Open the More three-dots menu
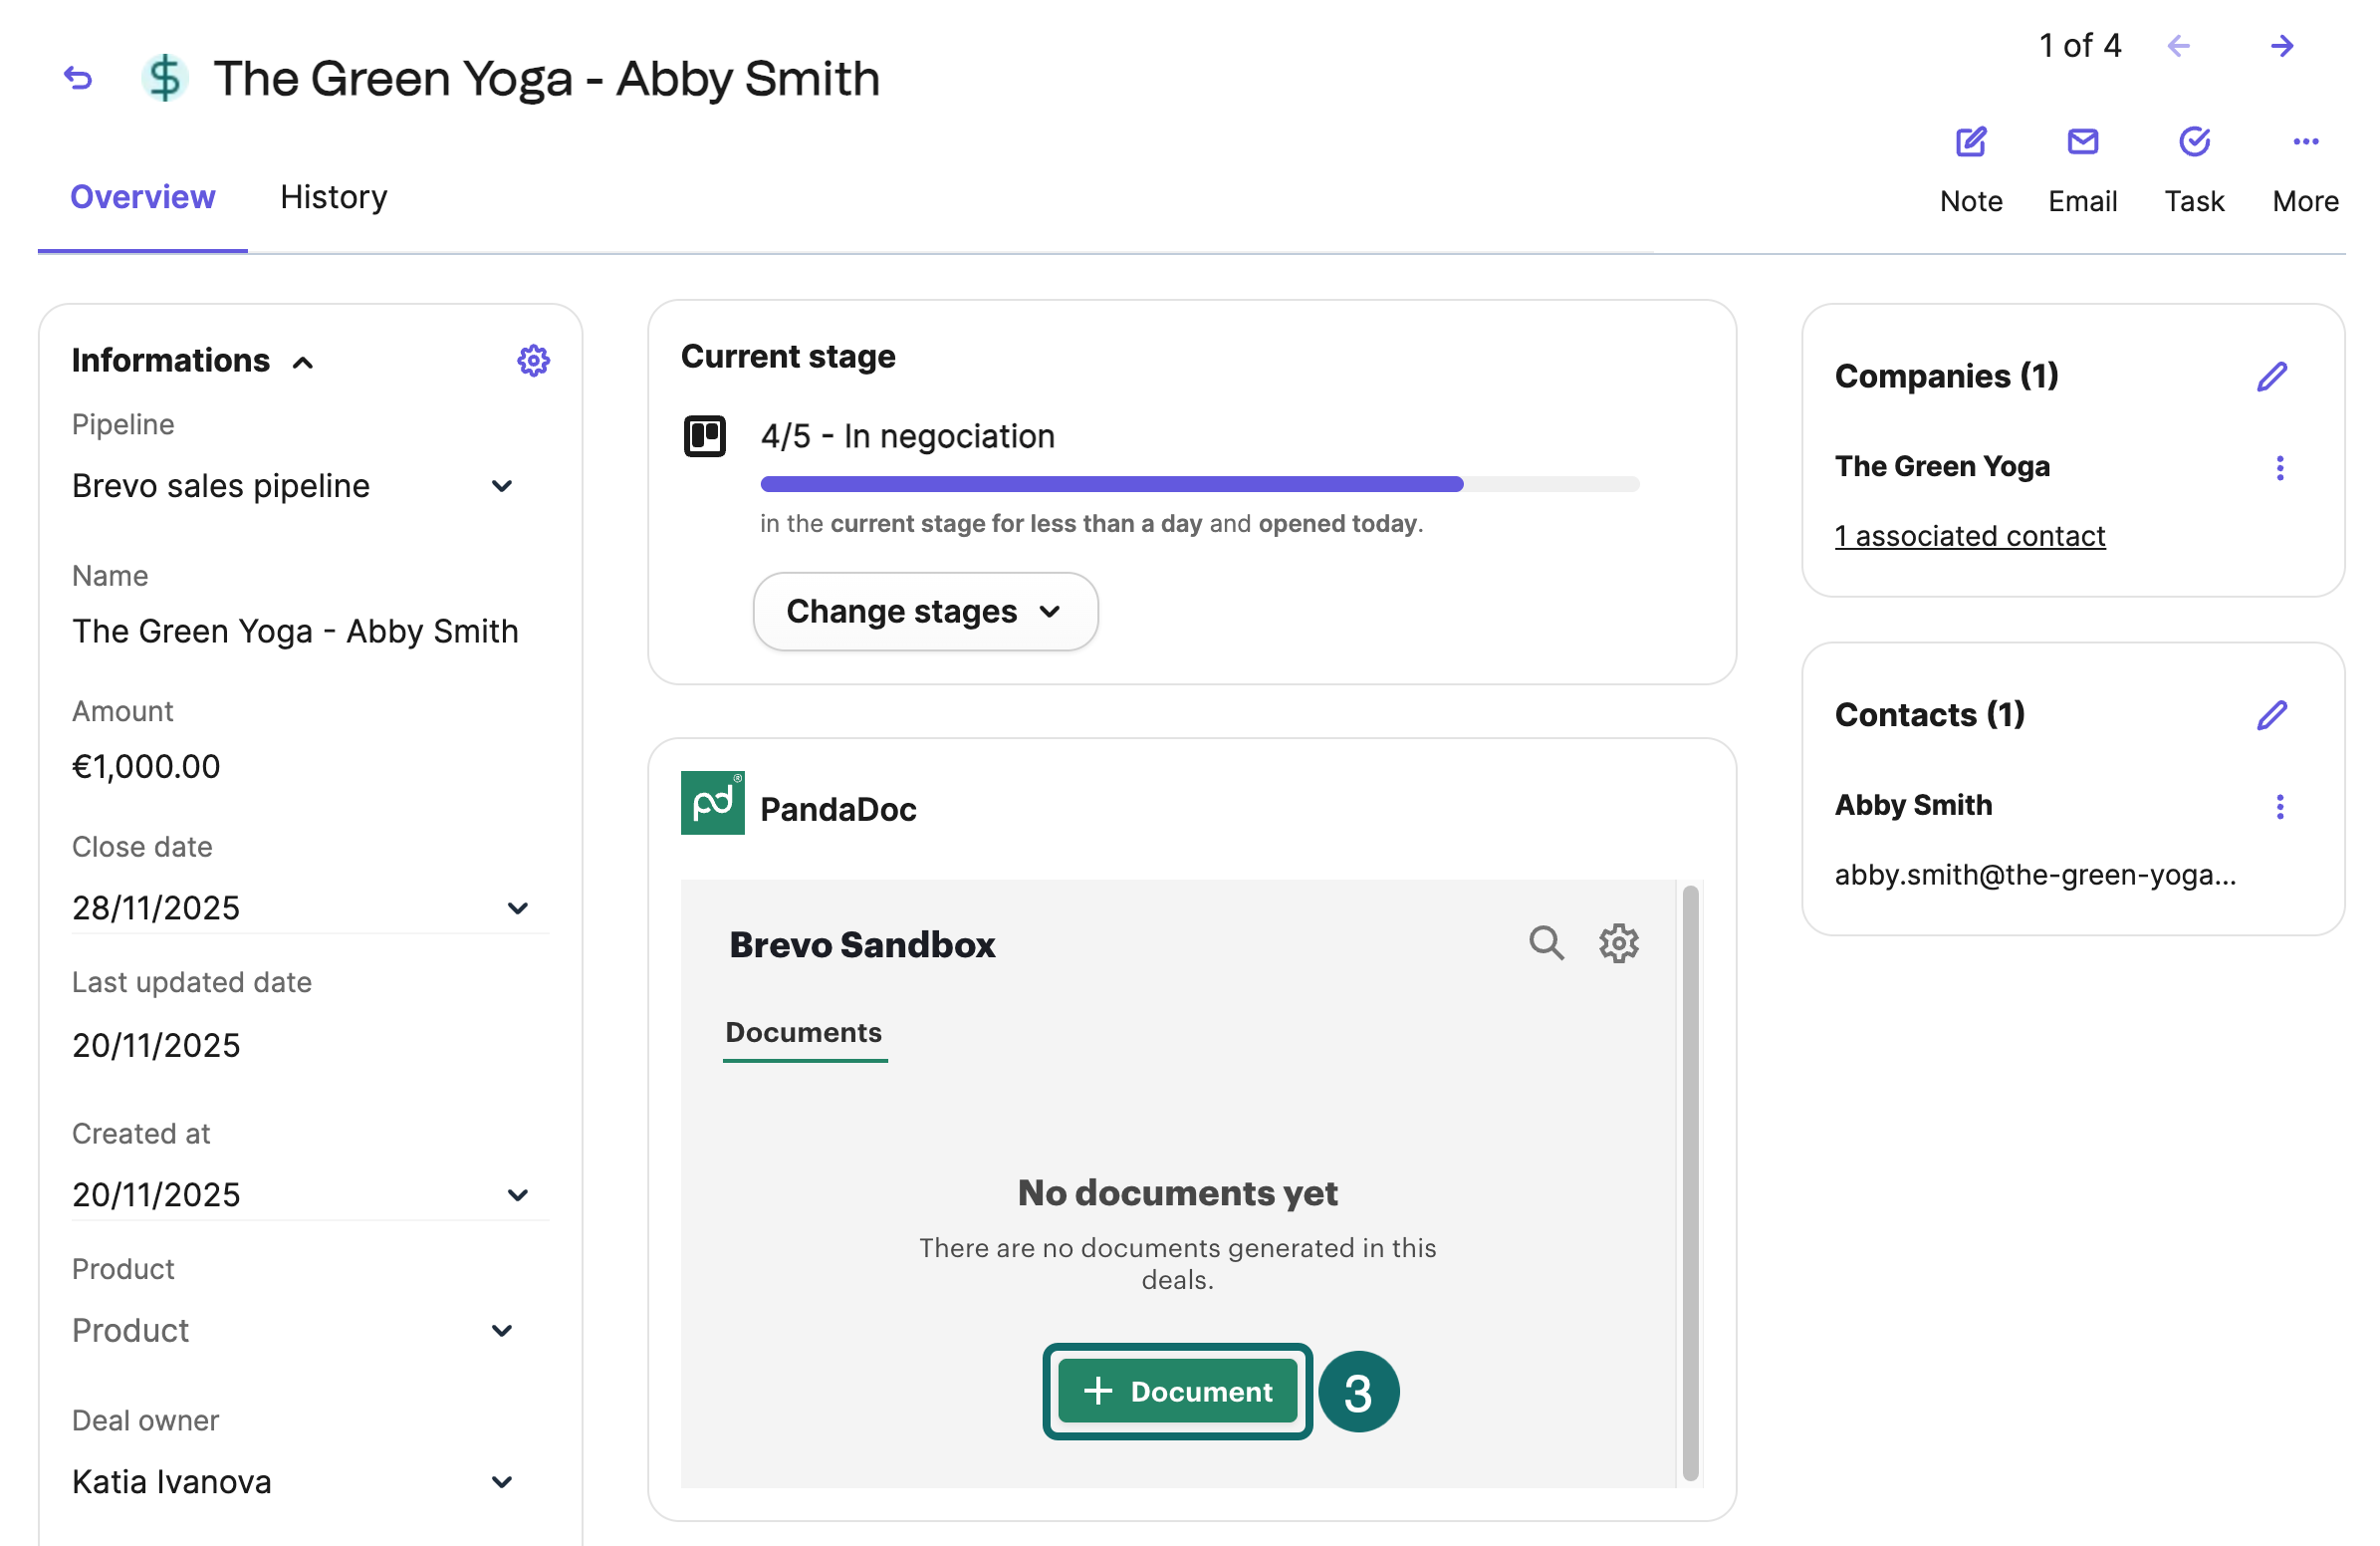 point(2305,142)
